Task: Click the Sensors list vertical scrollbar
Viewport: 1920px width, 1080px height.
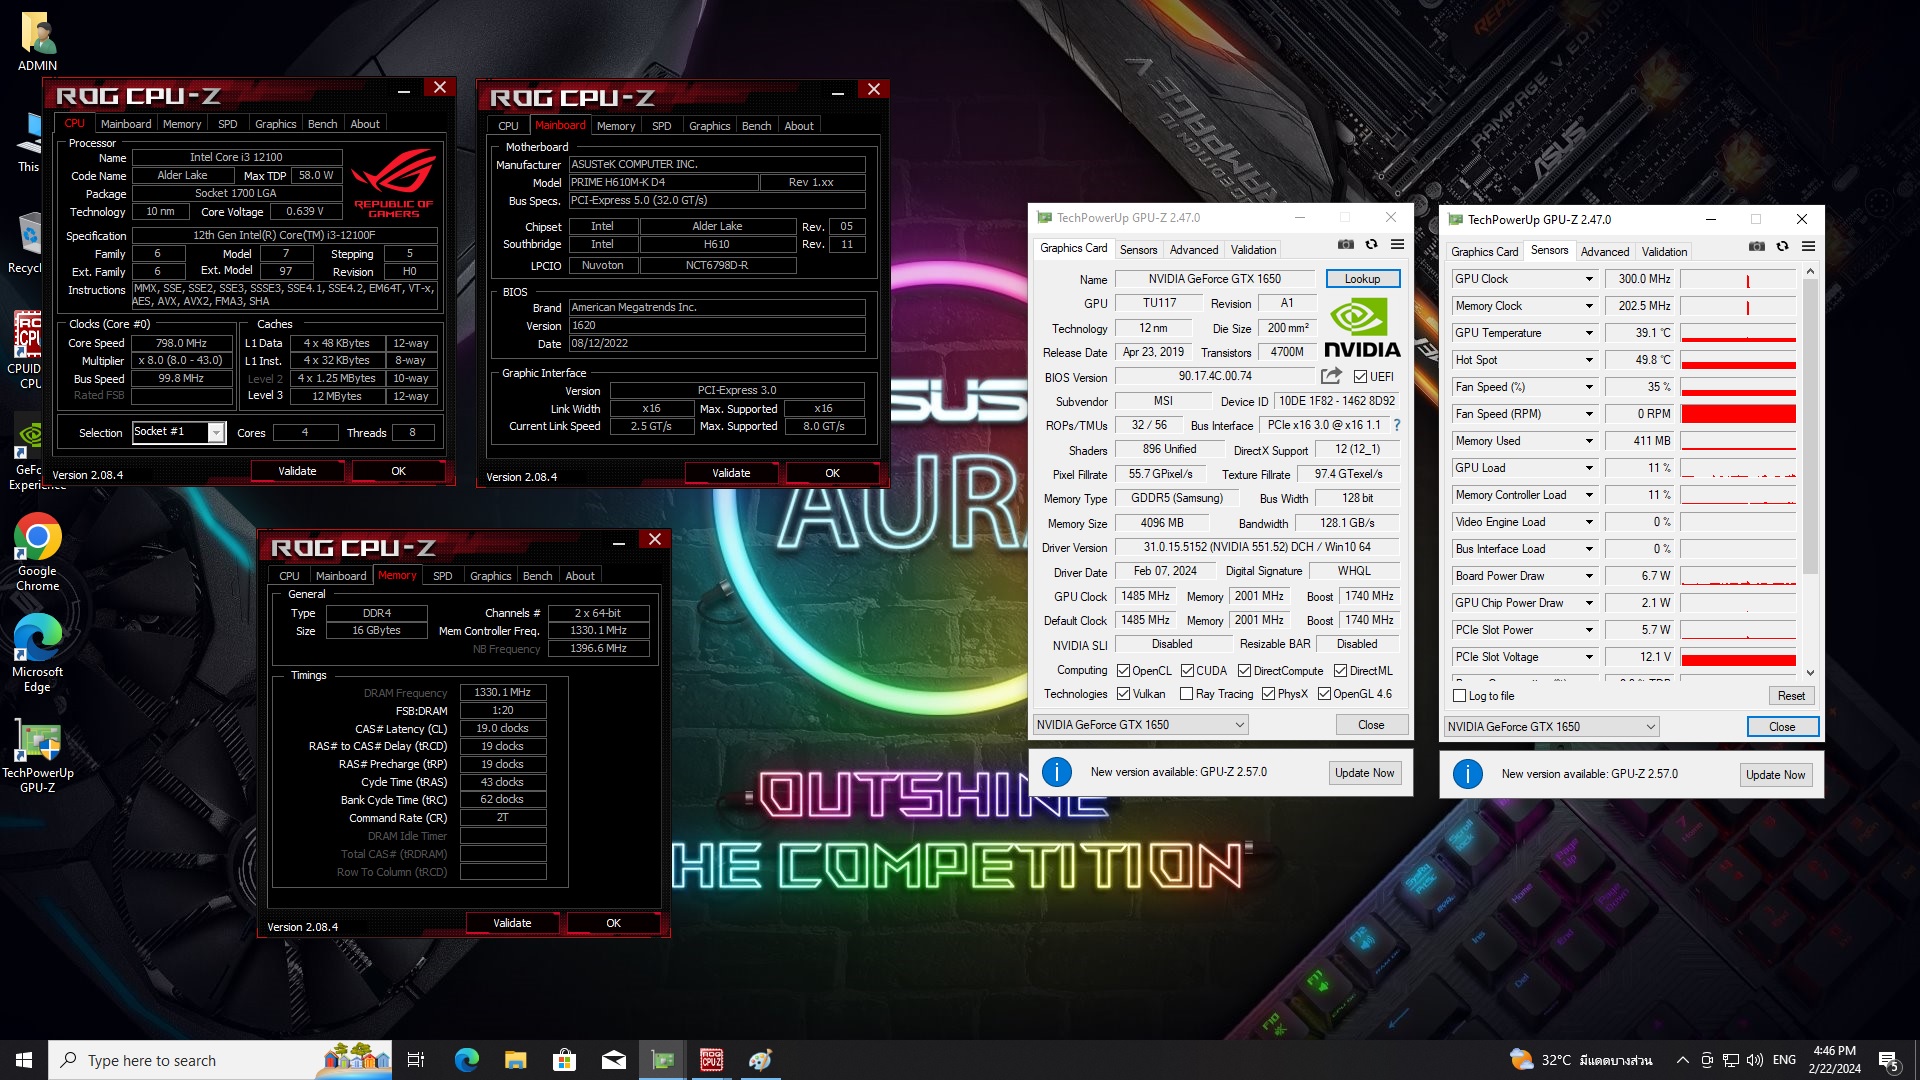Action: [x=1810, y=420]
